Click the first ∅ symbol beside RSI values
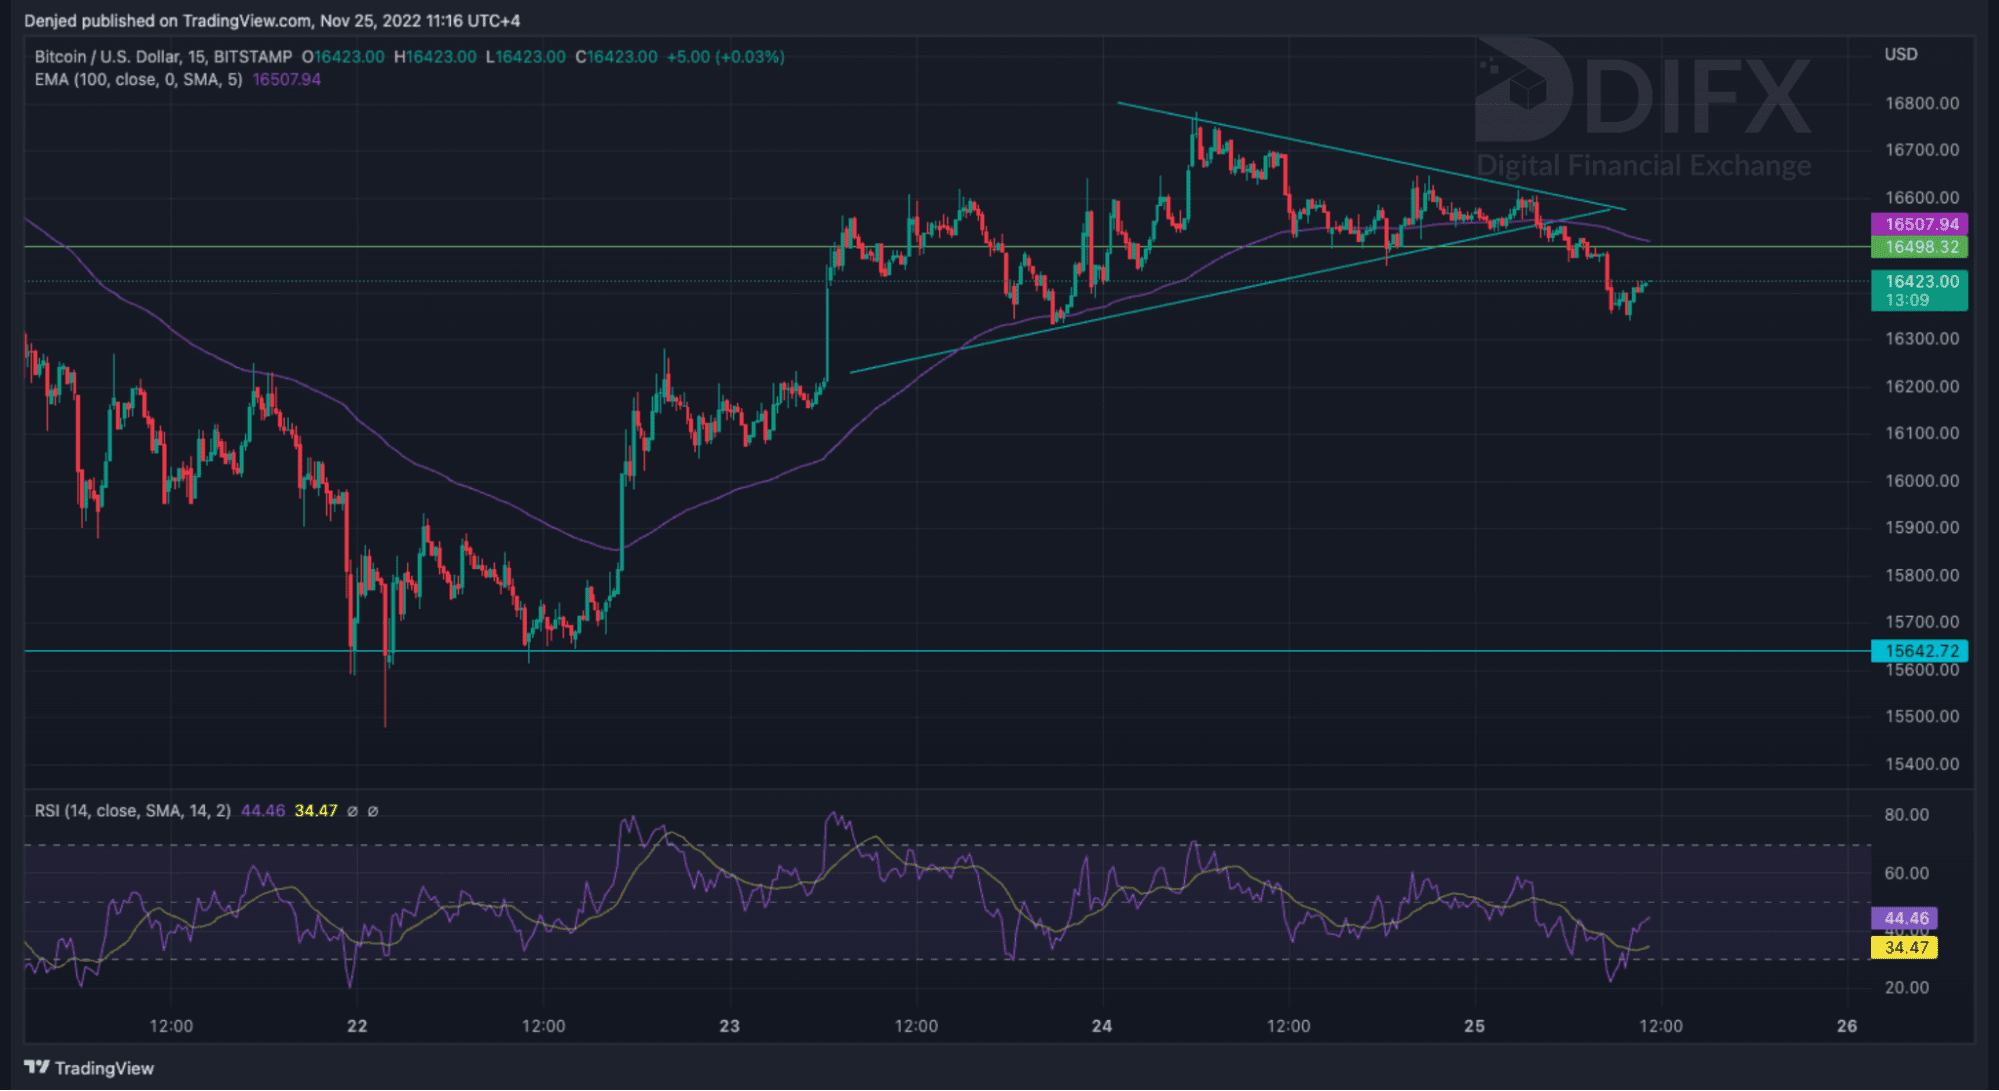 click(x=352, y=811)
